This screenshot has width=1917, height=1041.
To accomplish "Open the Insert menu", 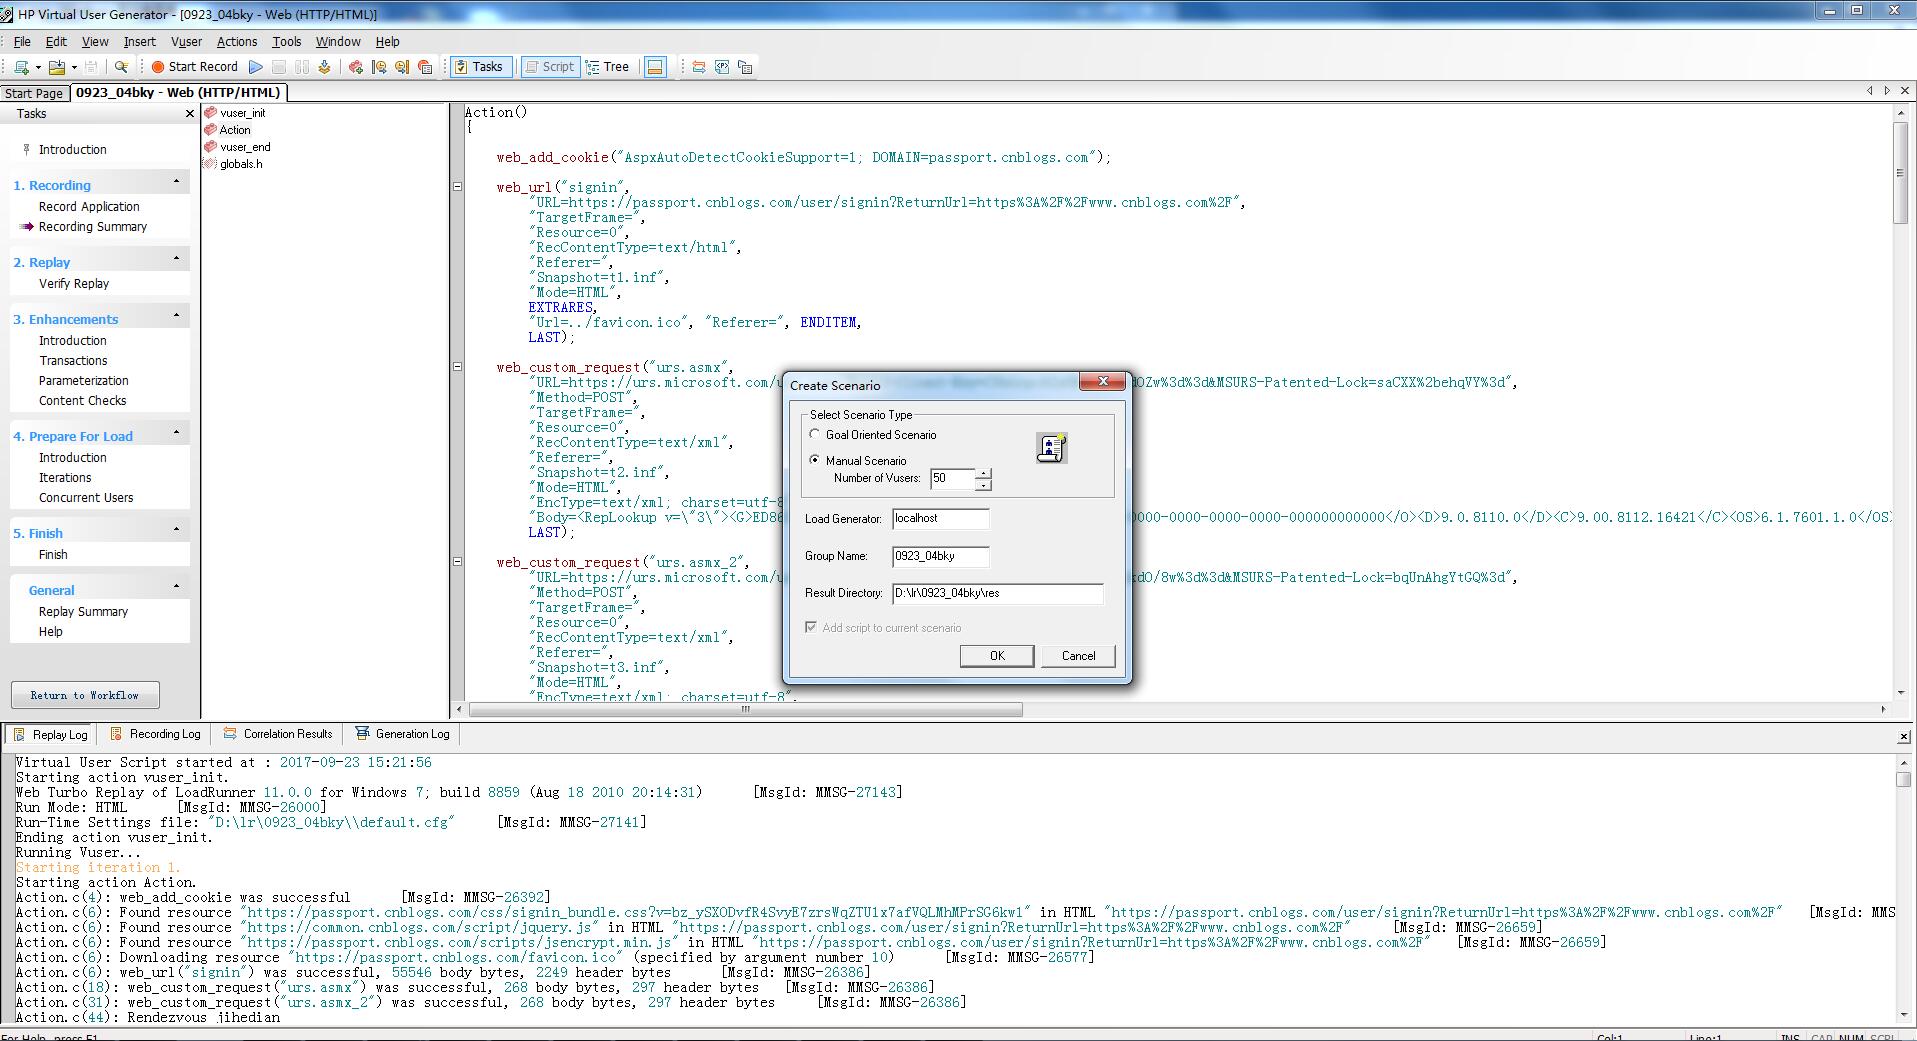I will [139, 41].
